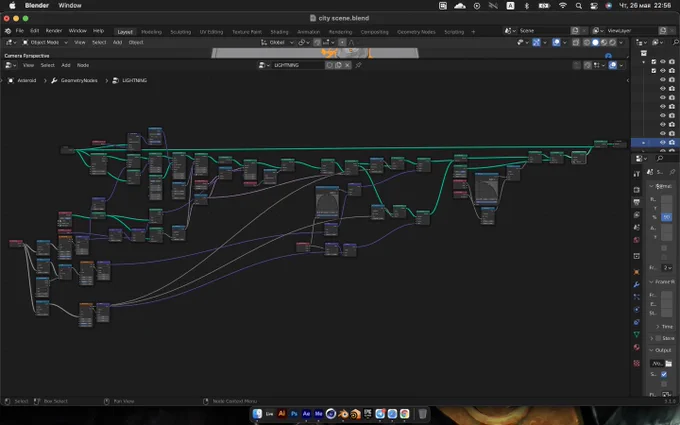This screenshot has height=425, width=680.
Task: Open the transform pivot point dropdown
Action: (304, 42)
